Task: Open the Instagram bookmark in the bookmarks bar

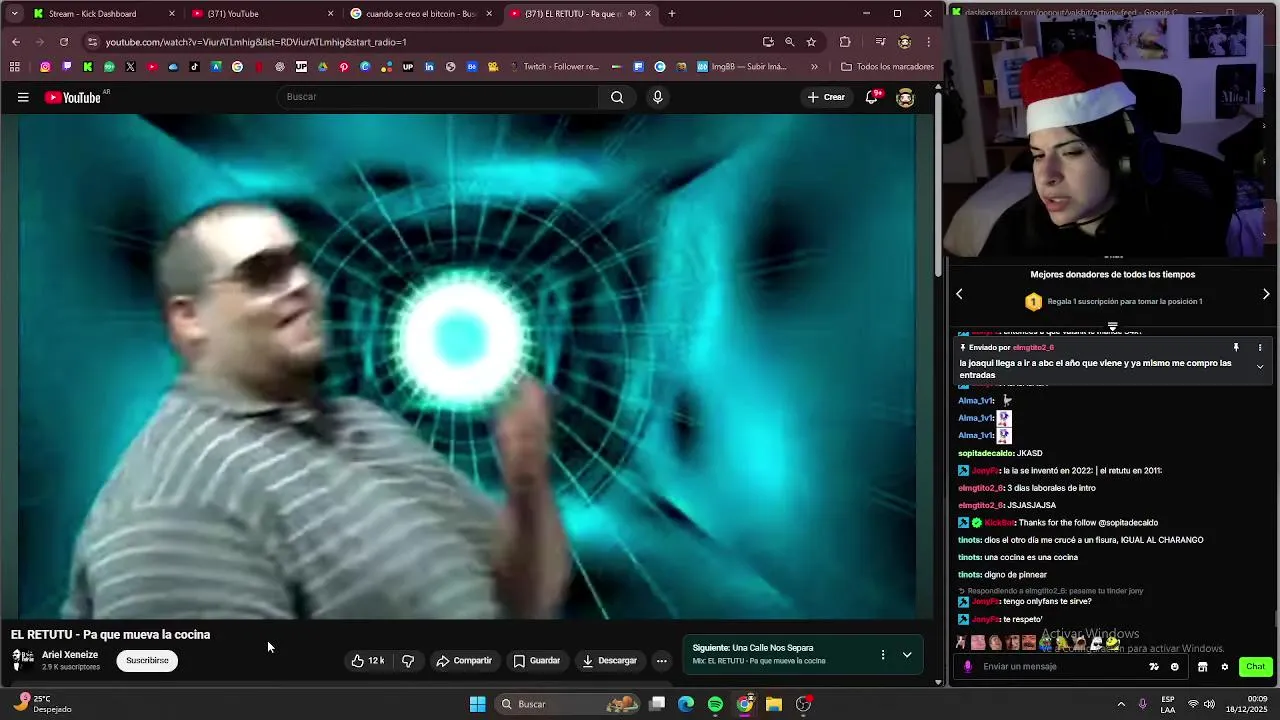Action: tap(45, 67)
